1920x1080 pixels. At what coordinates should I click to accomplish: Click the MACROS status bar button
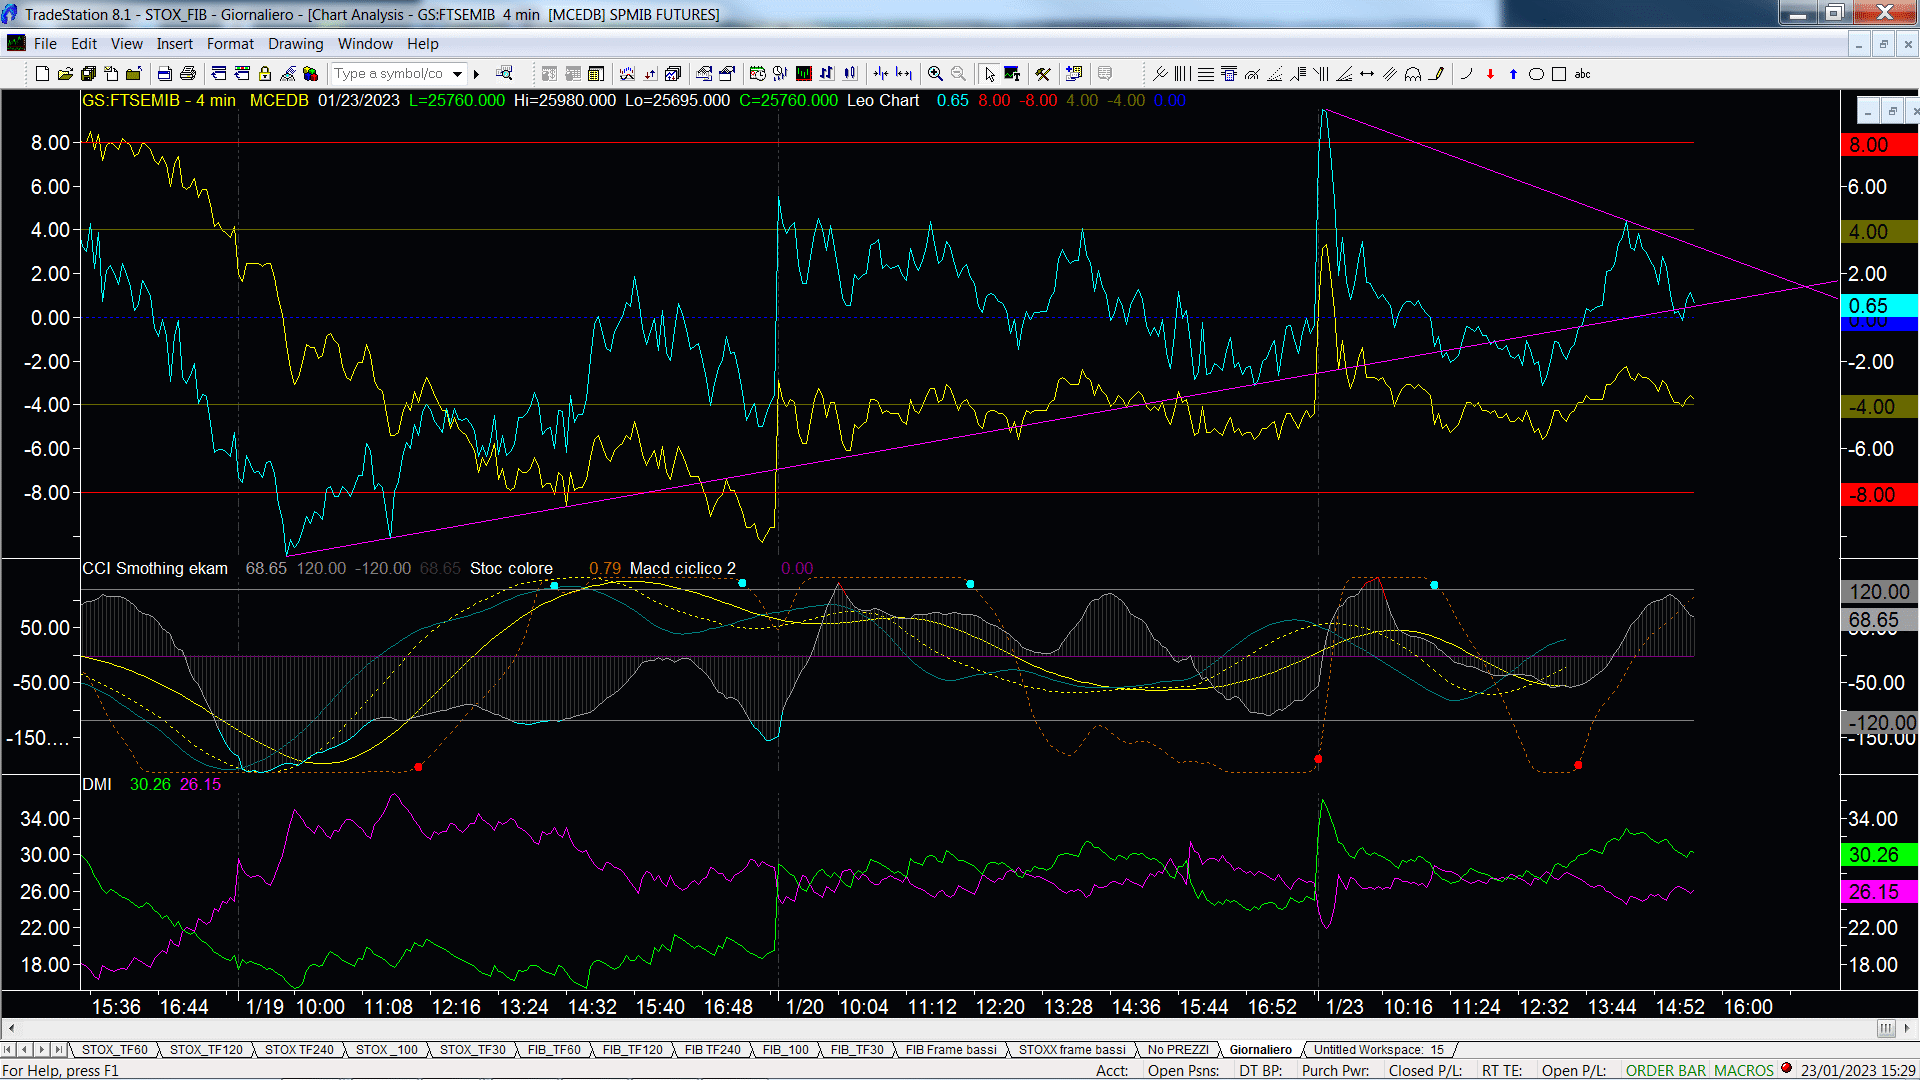click(x=1743, y=1070)
